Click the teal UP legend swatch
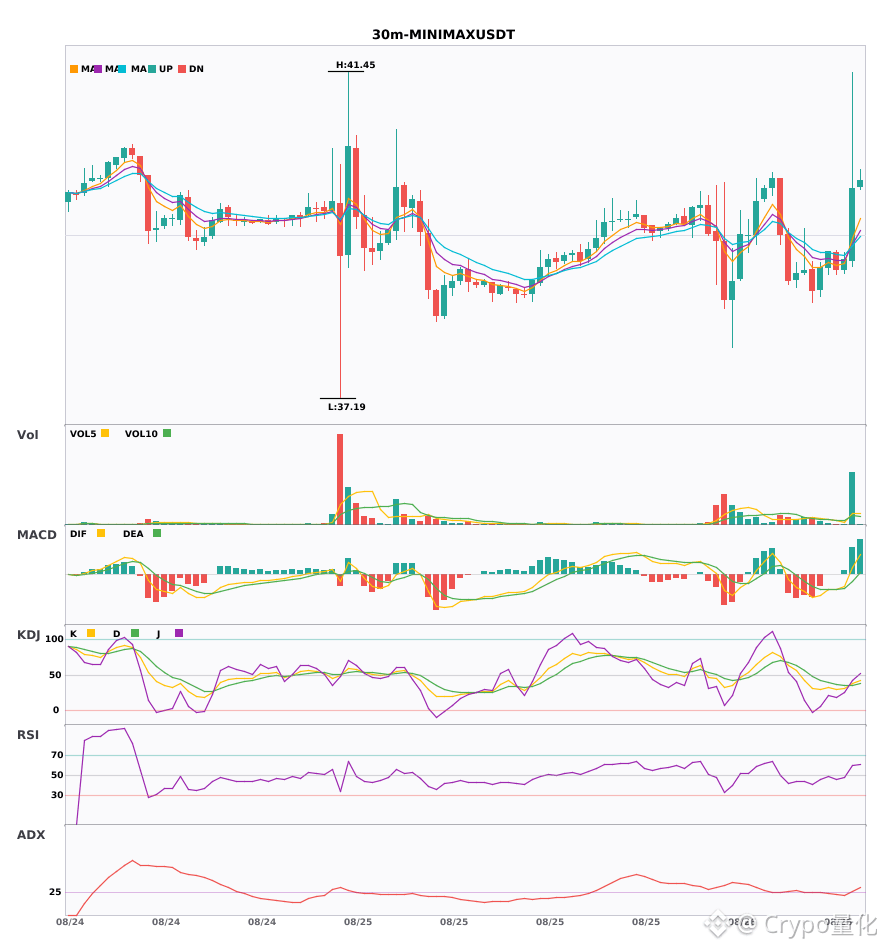The image size is (885, 950). (152, 69)
